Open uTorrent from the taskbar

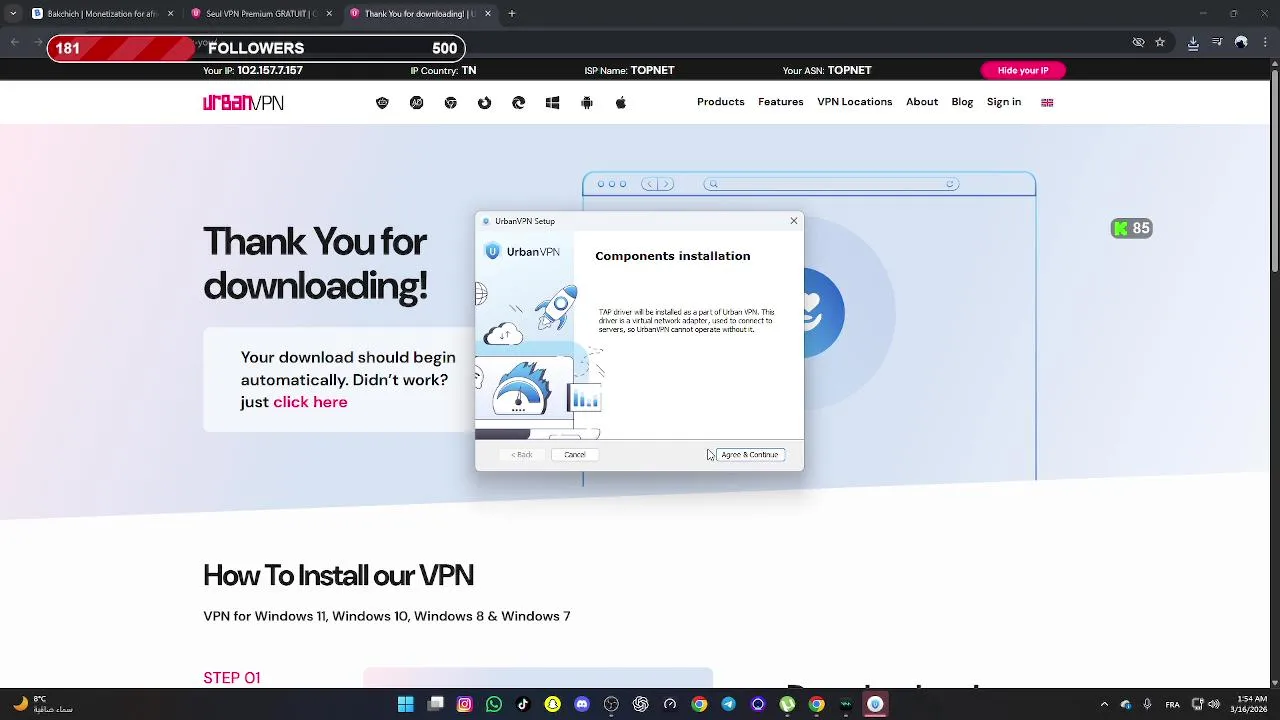point(787,705)
